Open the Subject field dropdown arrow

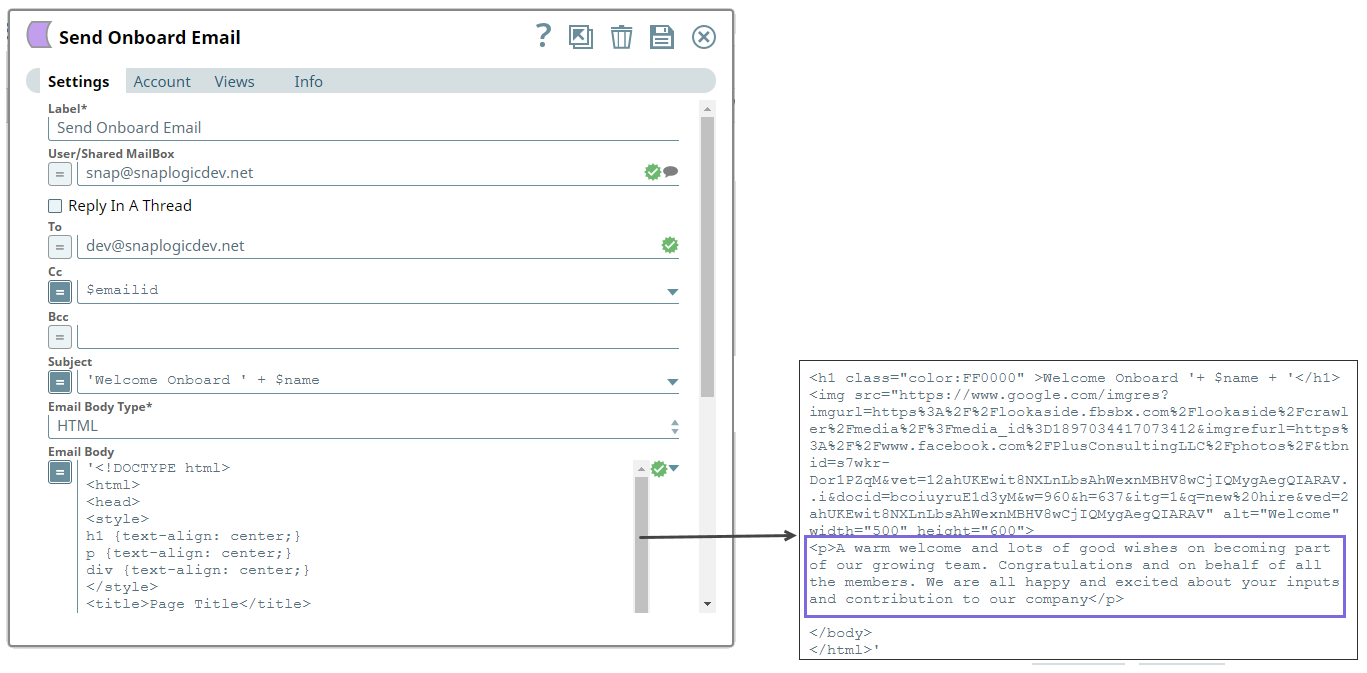pos(672,382)
